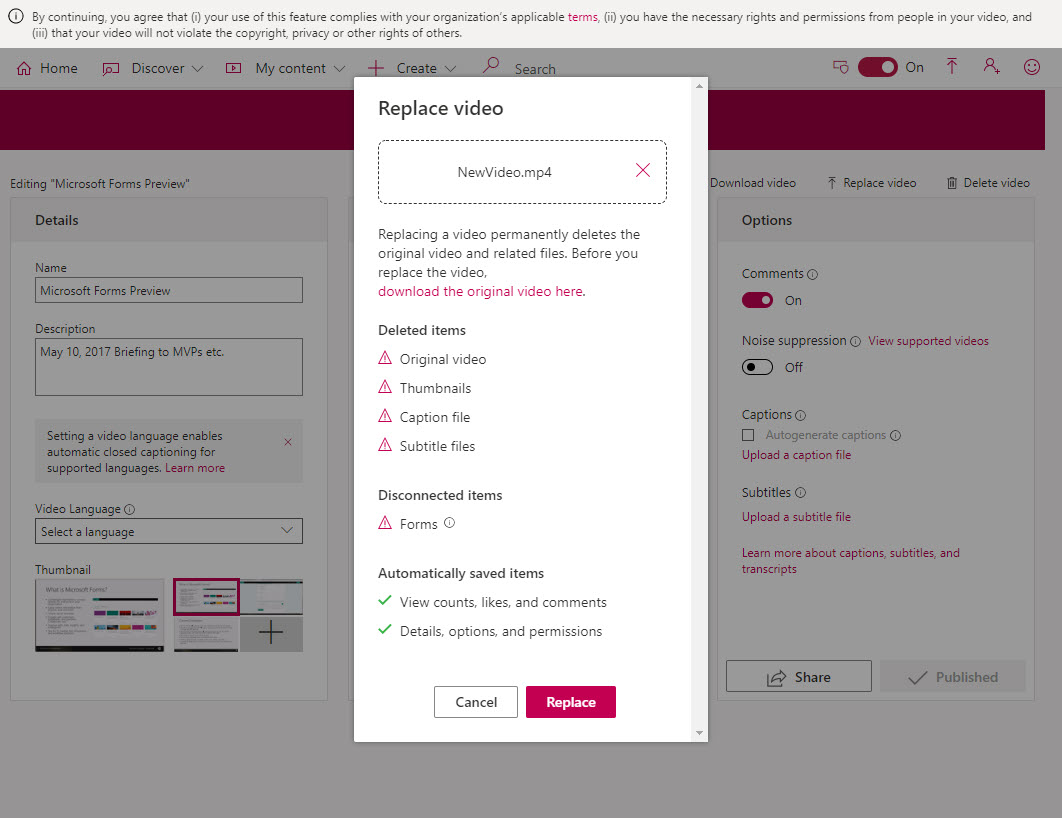Add a custom thumbnail with plus tile
Screen dimensions: 1062x818
tap(271, 633)
